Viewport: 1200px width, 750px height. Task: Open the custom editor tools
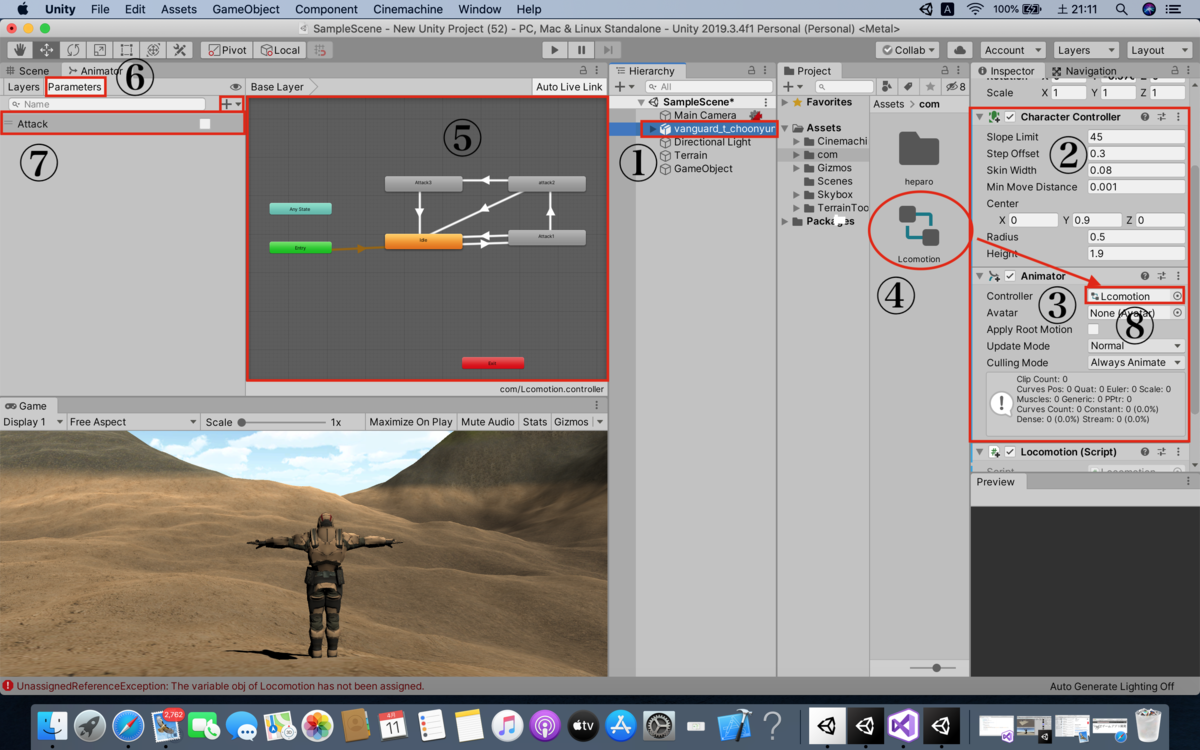180,50
